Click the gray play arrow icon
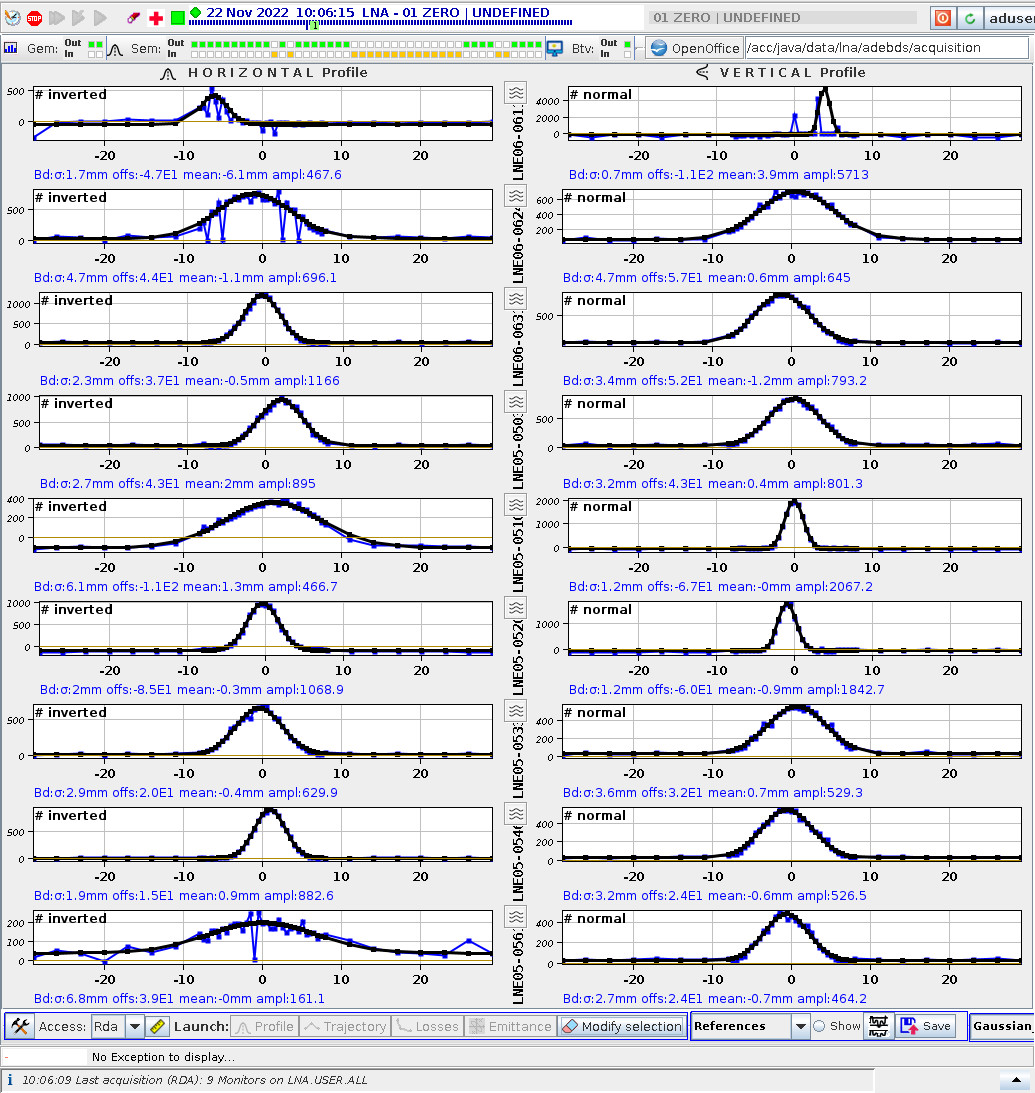1035x1093 pixels. tap(100, 17)
